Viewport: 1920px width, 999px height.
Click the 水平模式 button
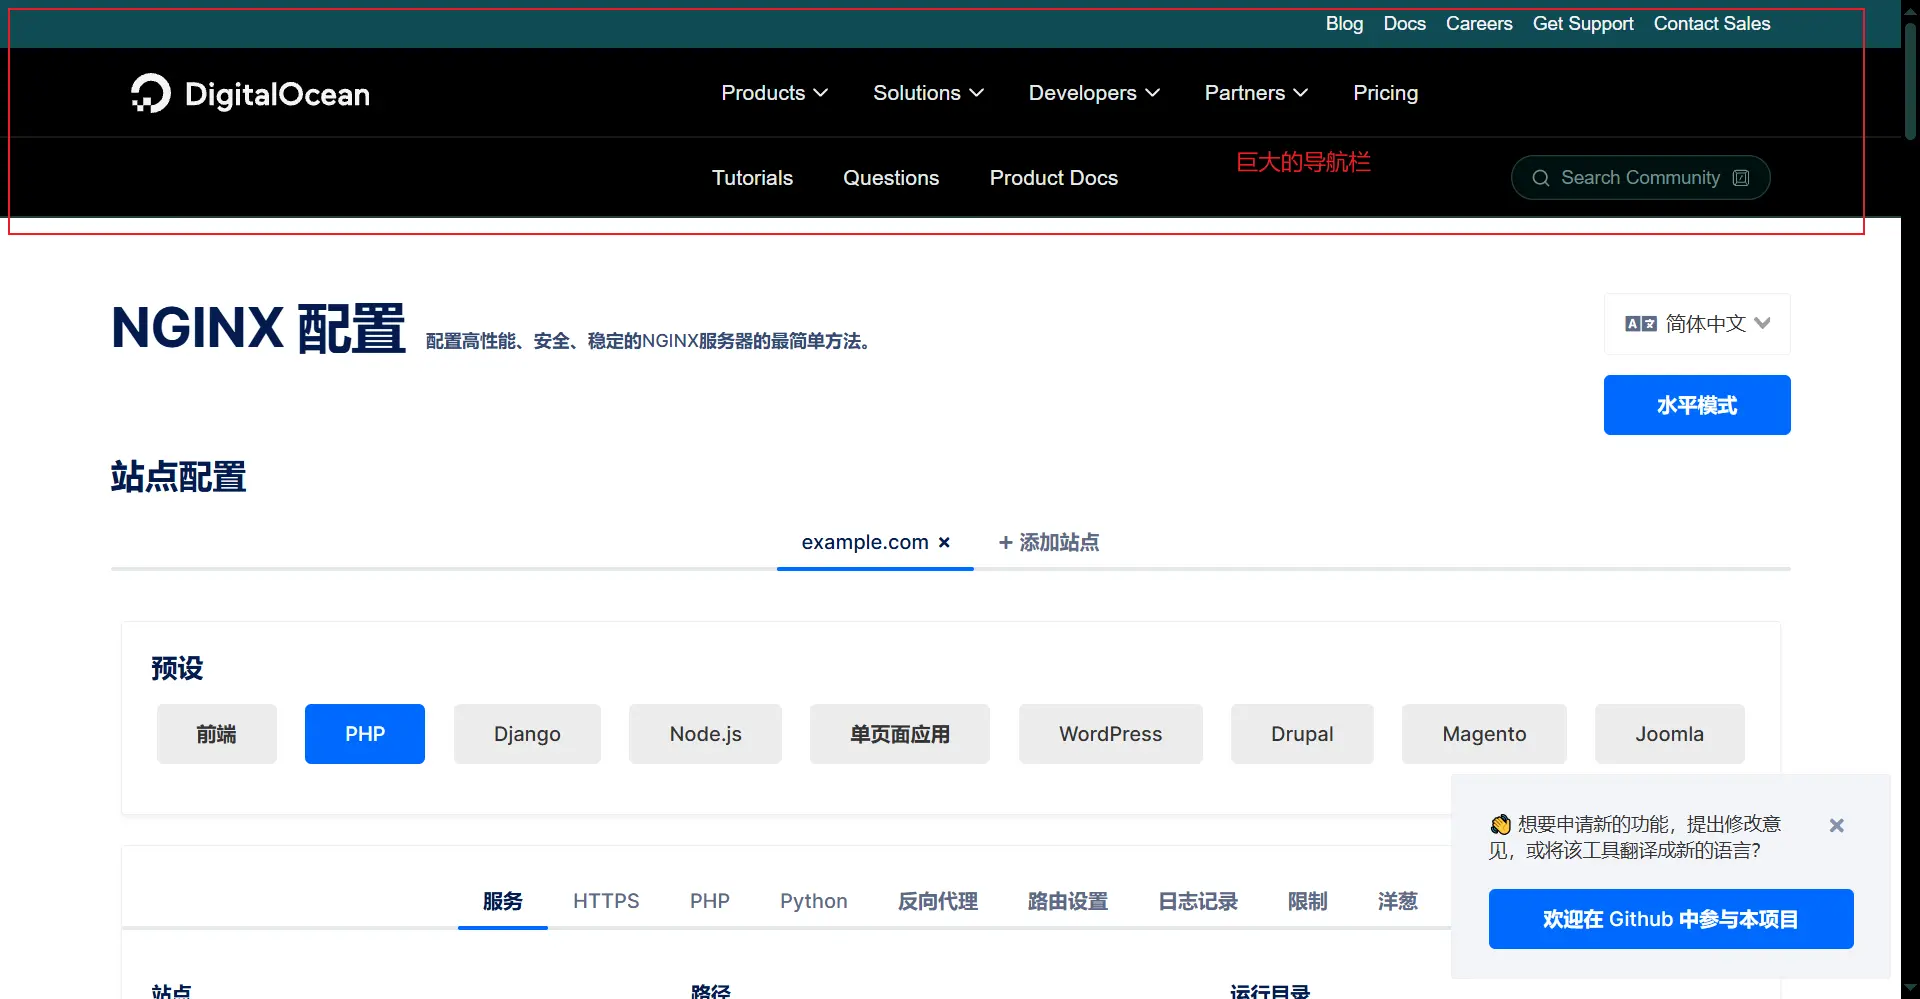1697,405
